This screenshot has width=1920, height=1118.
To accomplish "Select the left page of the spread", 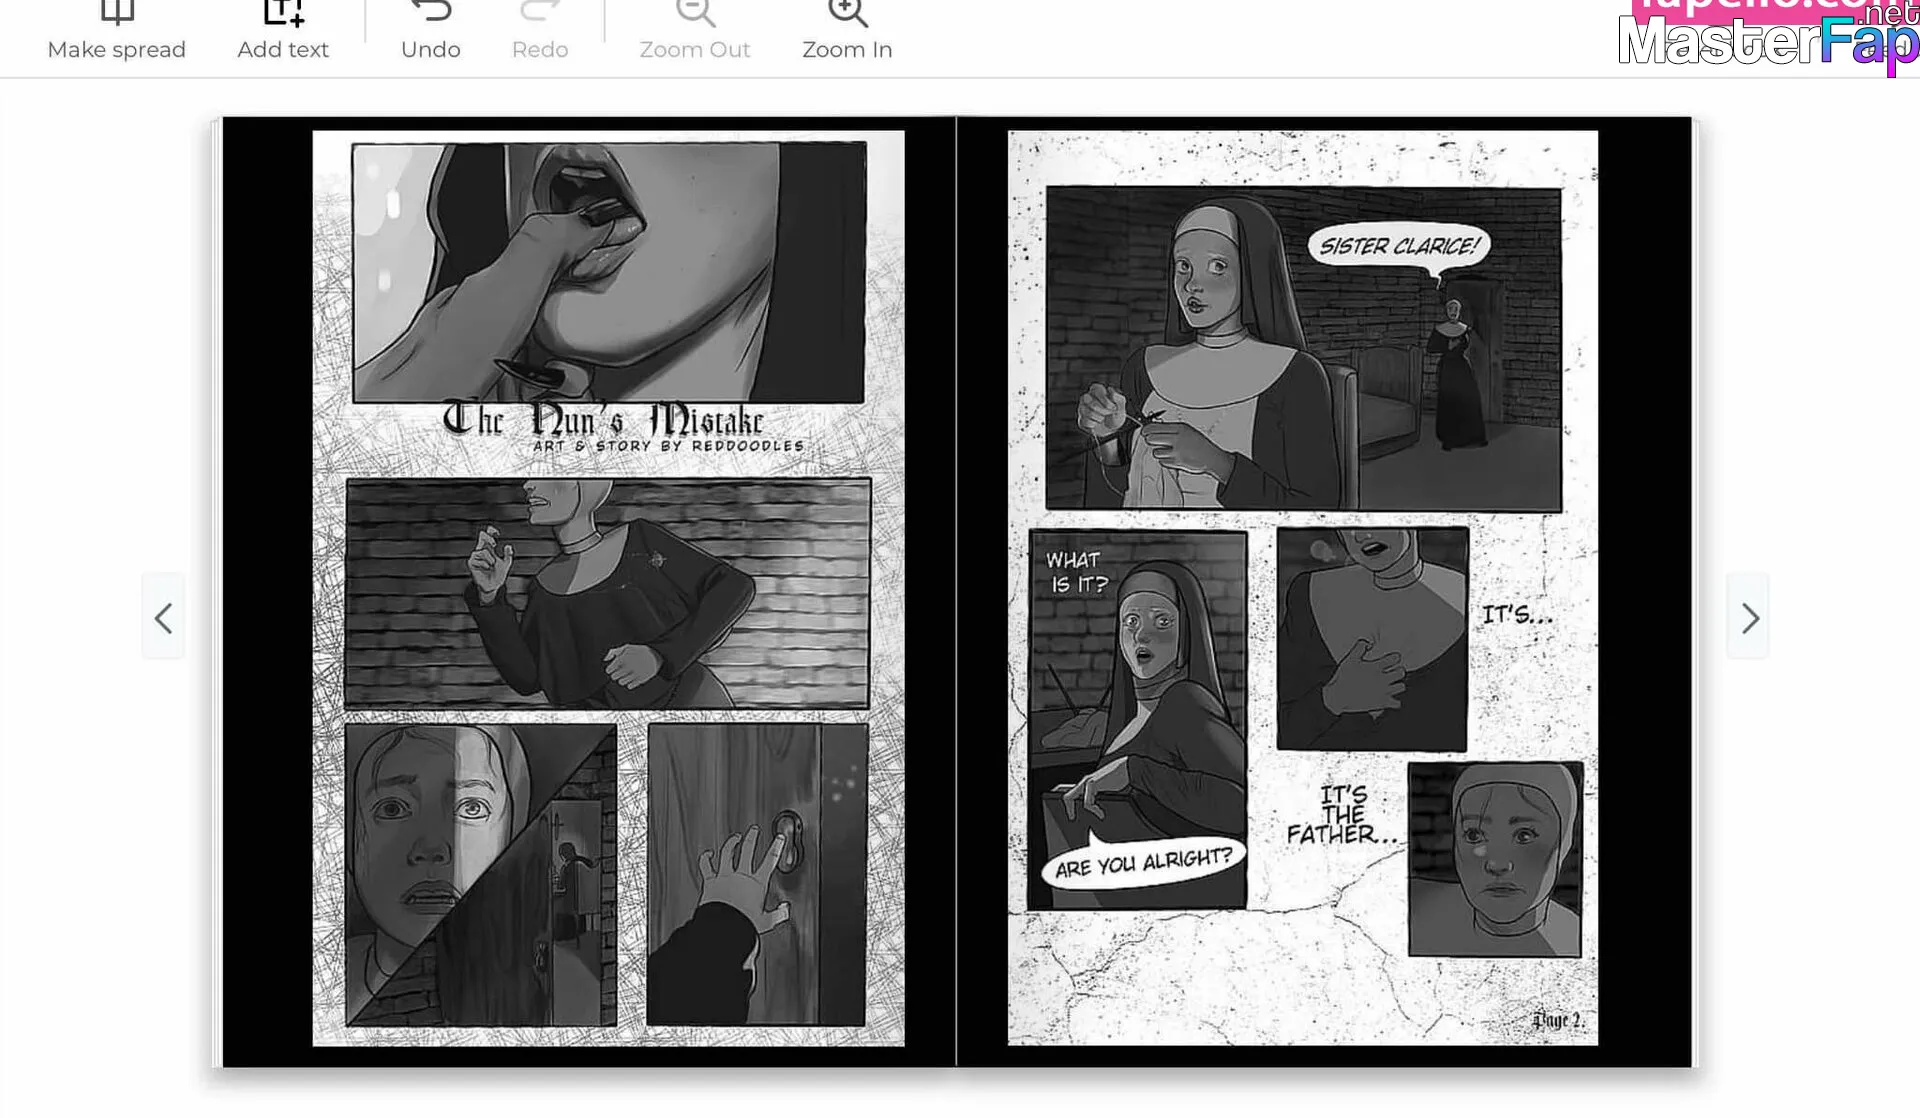I will [x=589, y=592].
